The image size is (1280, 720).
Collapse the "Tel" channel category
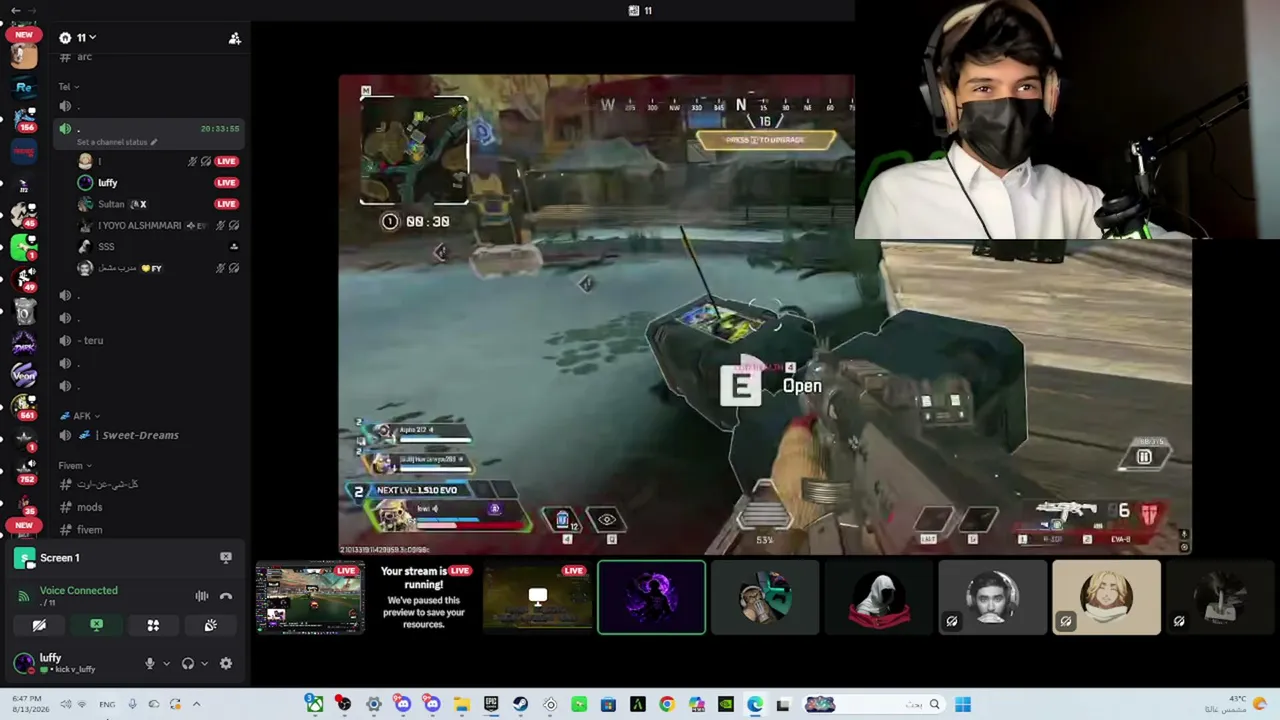click(68, 87)
